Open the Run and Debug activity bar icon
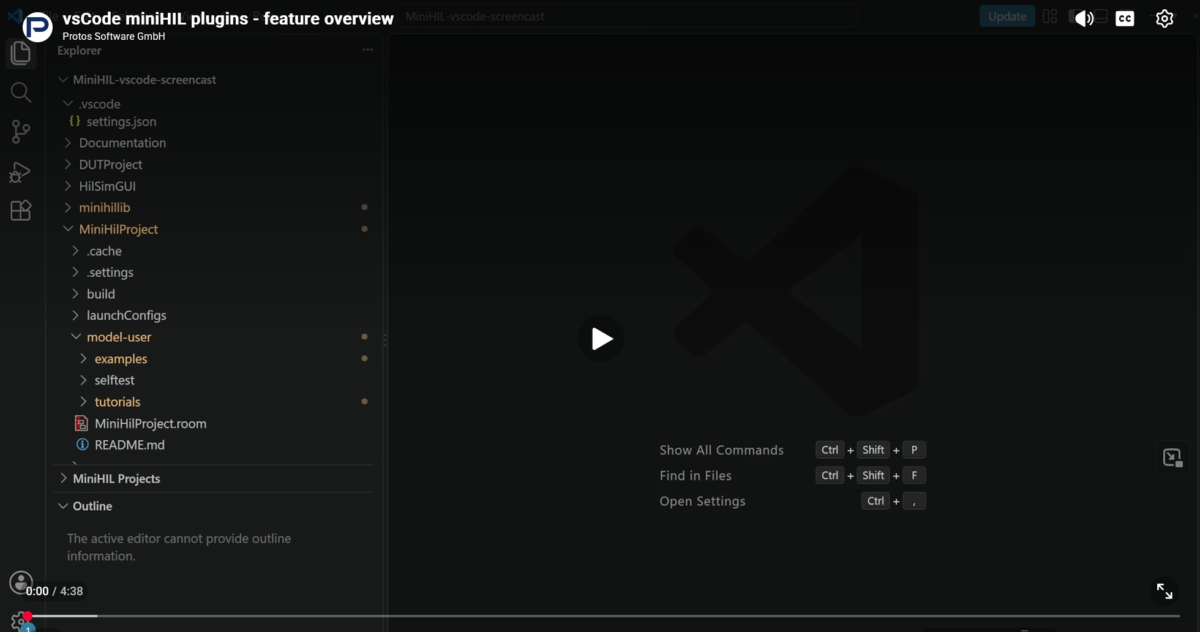This screenshot has width=1200, height=632. [20, 171]
